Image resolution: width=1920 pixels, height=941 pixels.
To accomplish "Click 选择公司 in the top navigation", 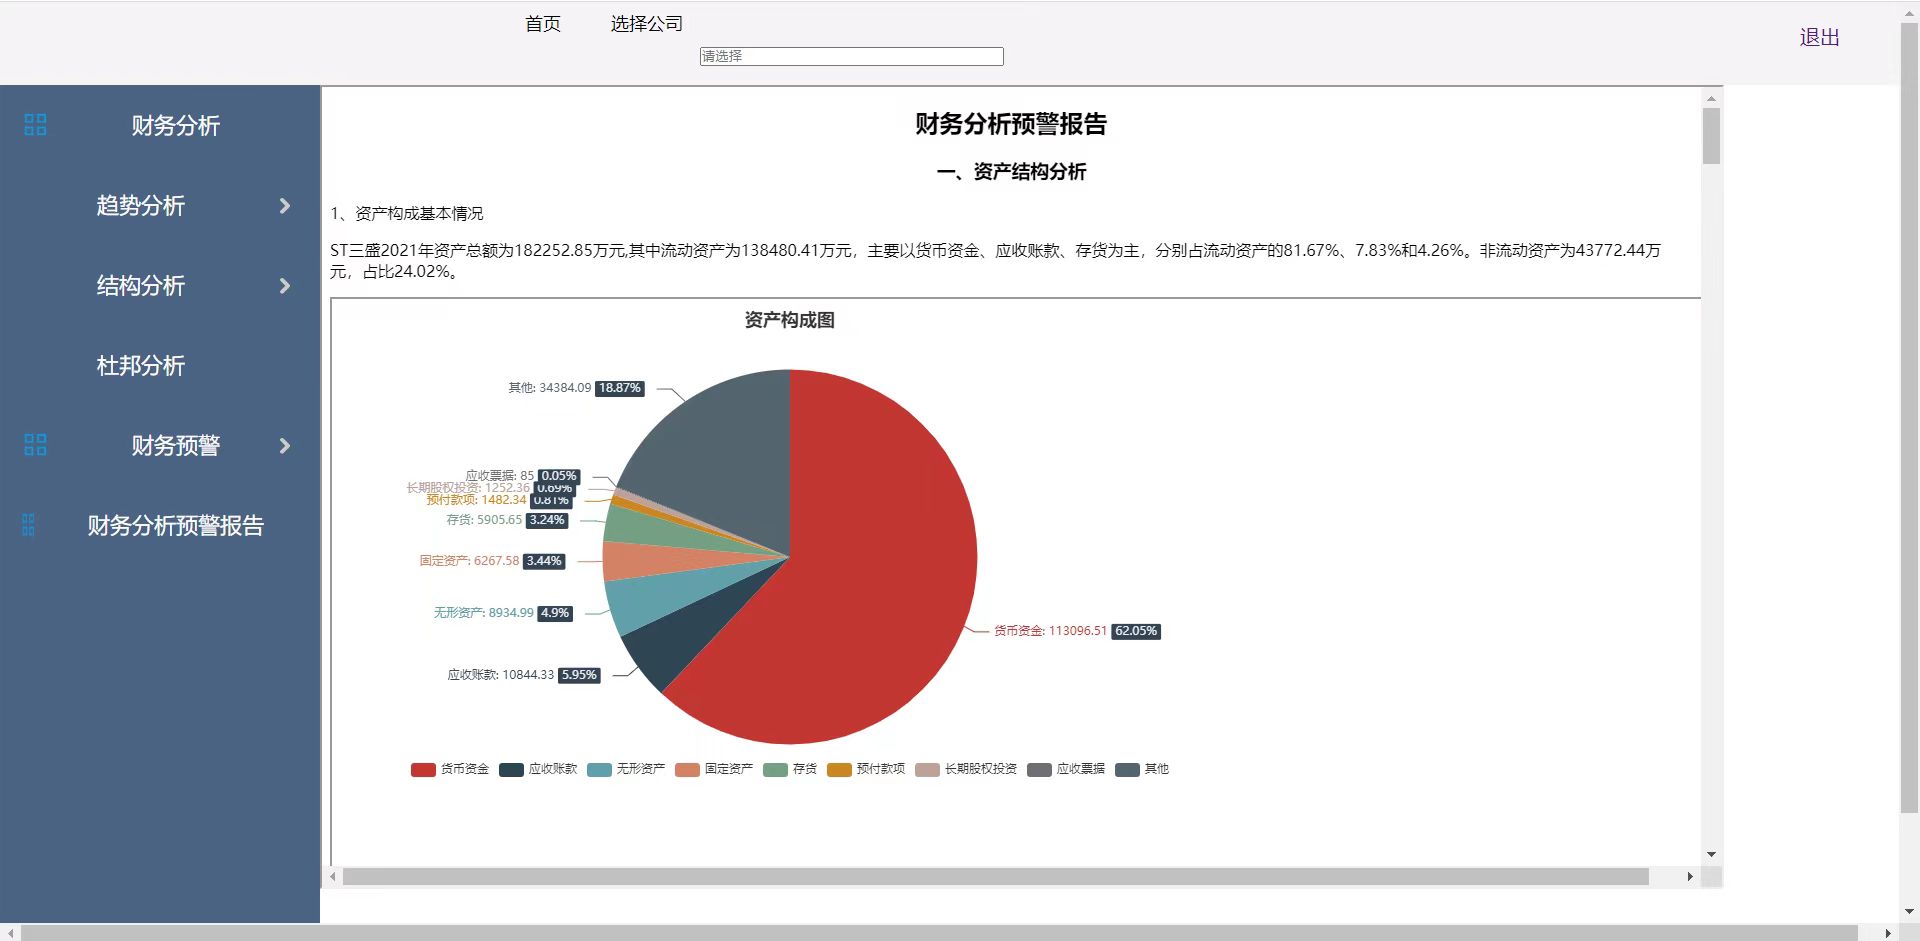I will (x=647, y=23).
